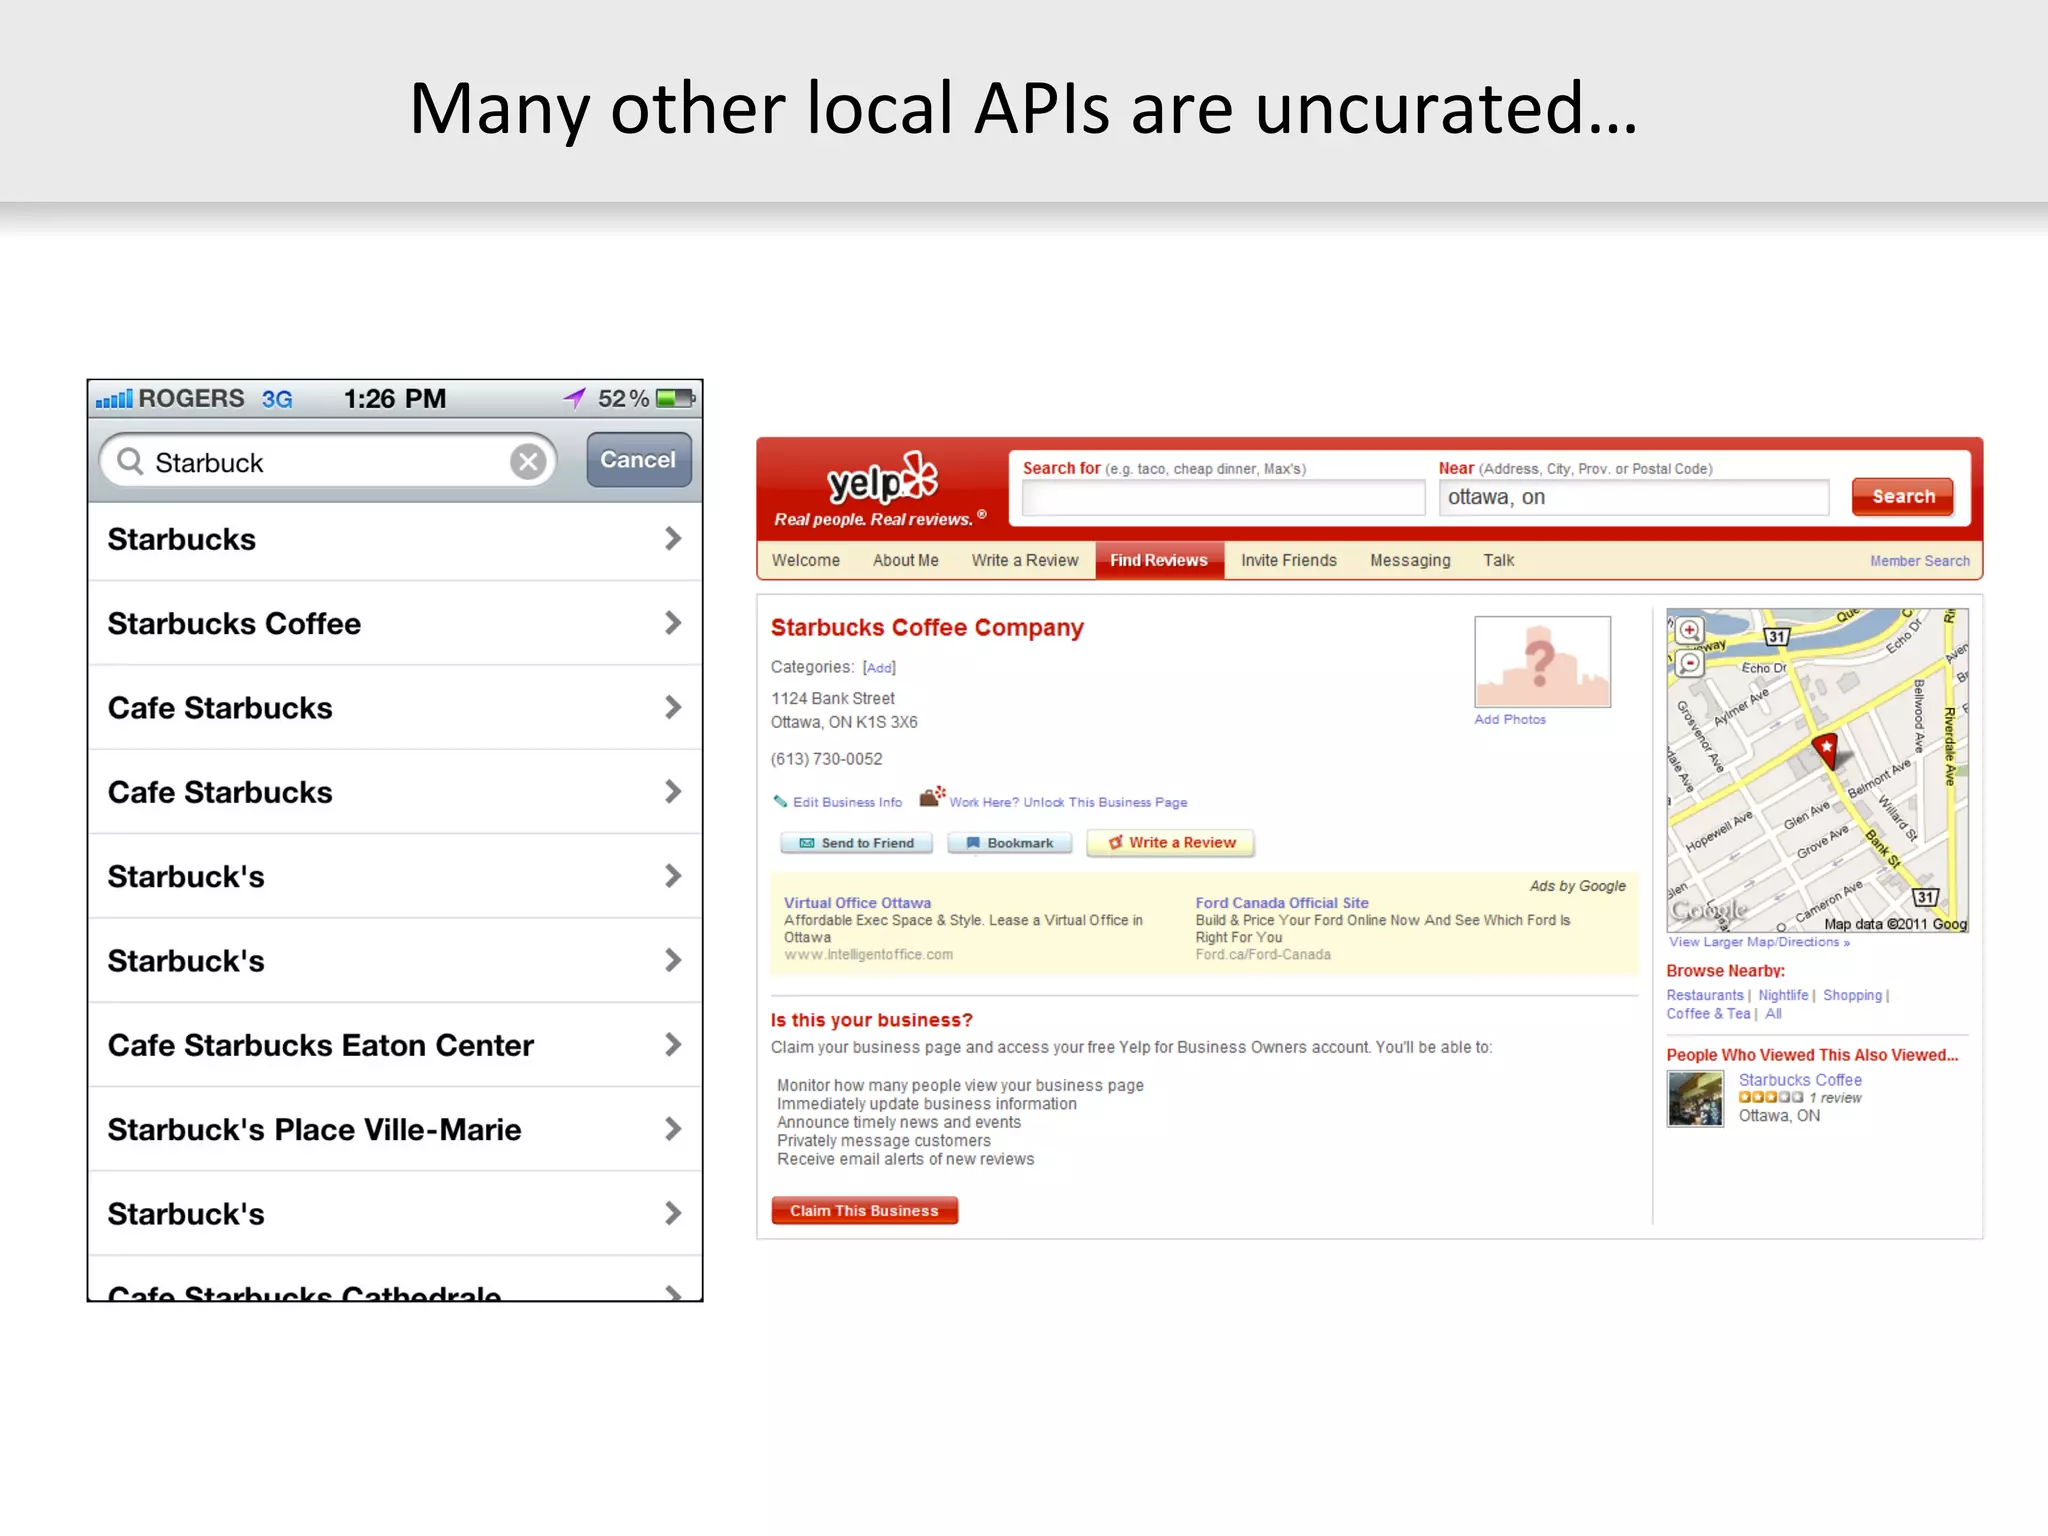Screen dimensions: 2048x1536
Task: Click the Send to Friend button
Action: 857,843
